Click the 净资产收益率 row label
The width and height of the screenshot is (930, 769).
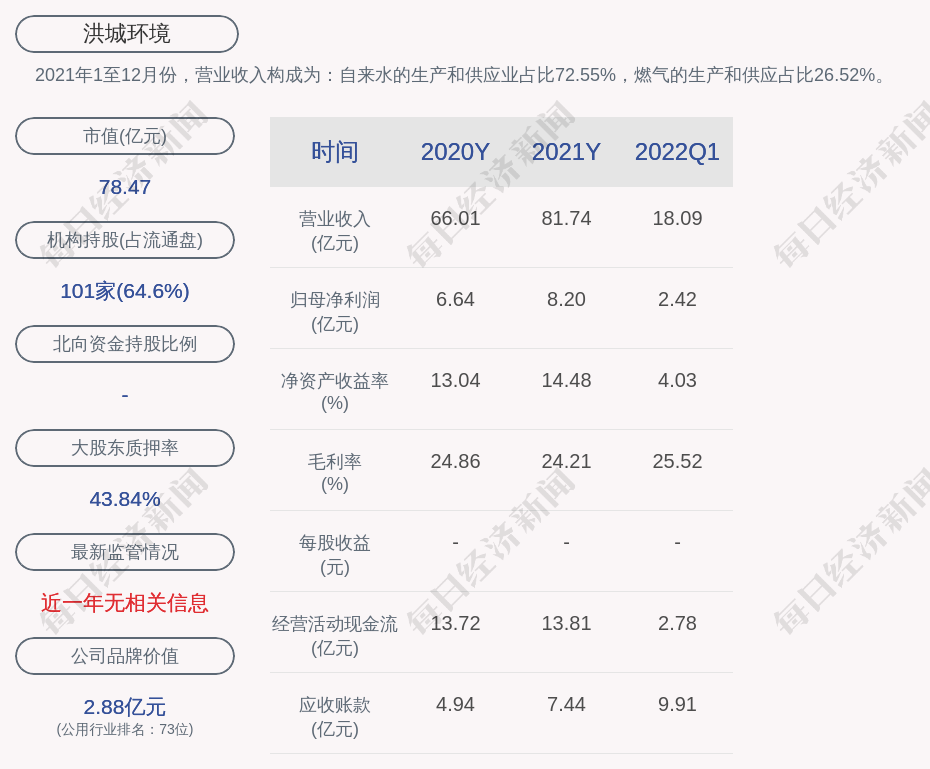(x=335, y=392)
